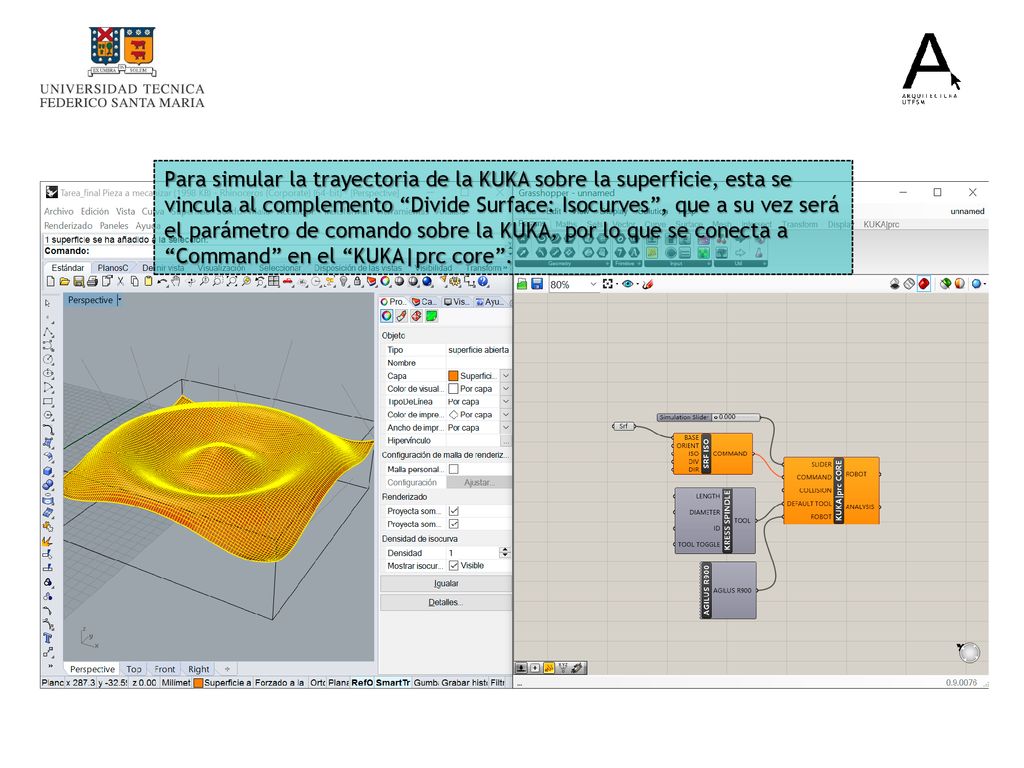Open the Color de visualización dropdown
The image size is (1024, 768).
(505, 389)
